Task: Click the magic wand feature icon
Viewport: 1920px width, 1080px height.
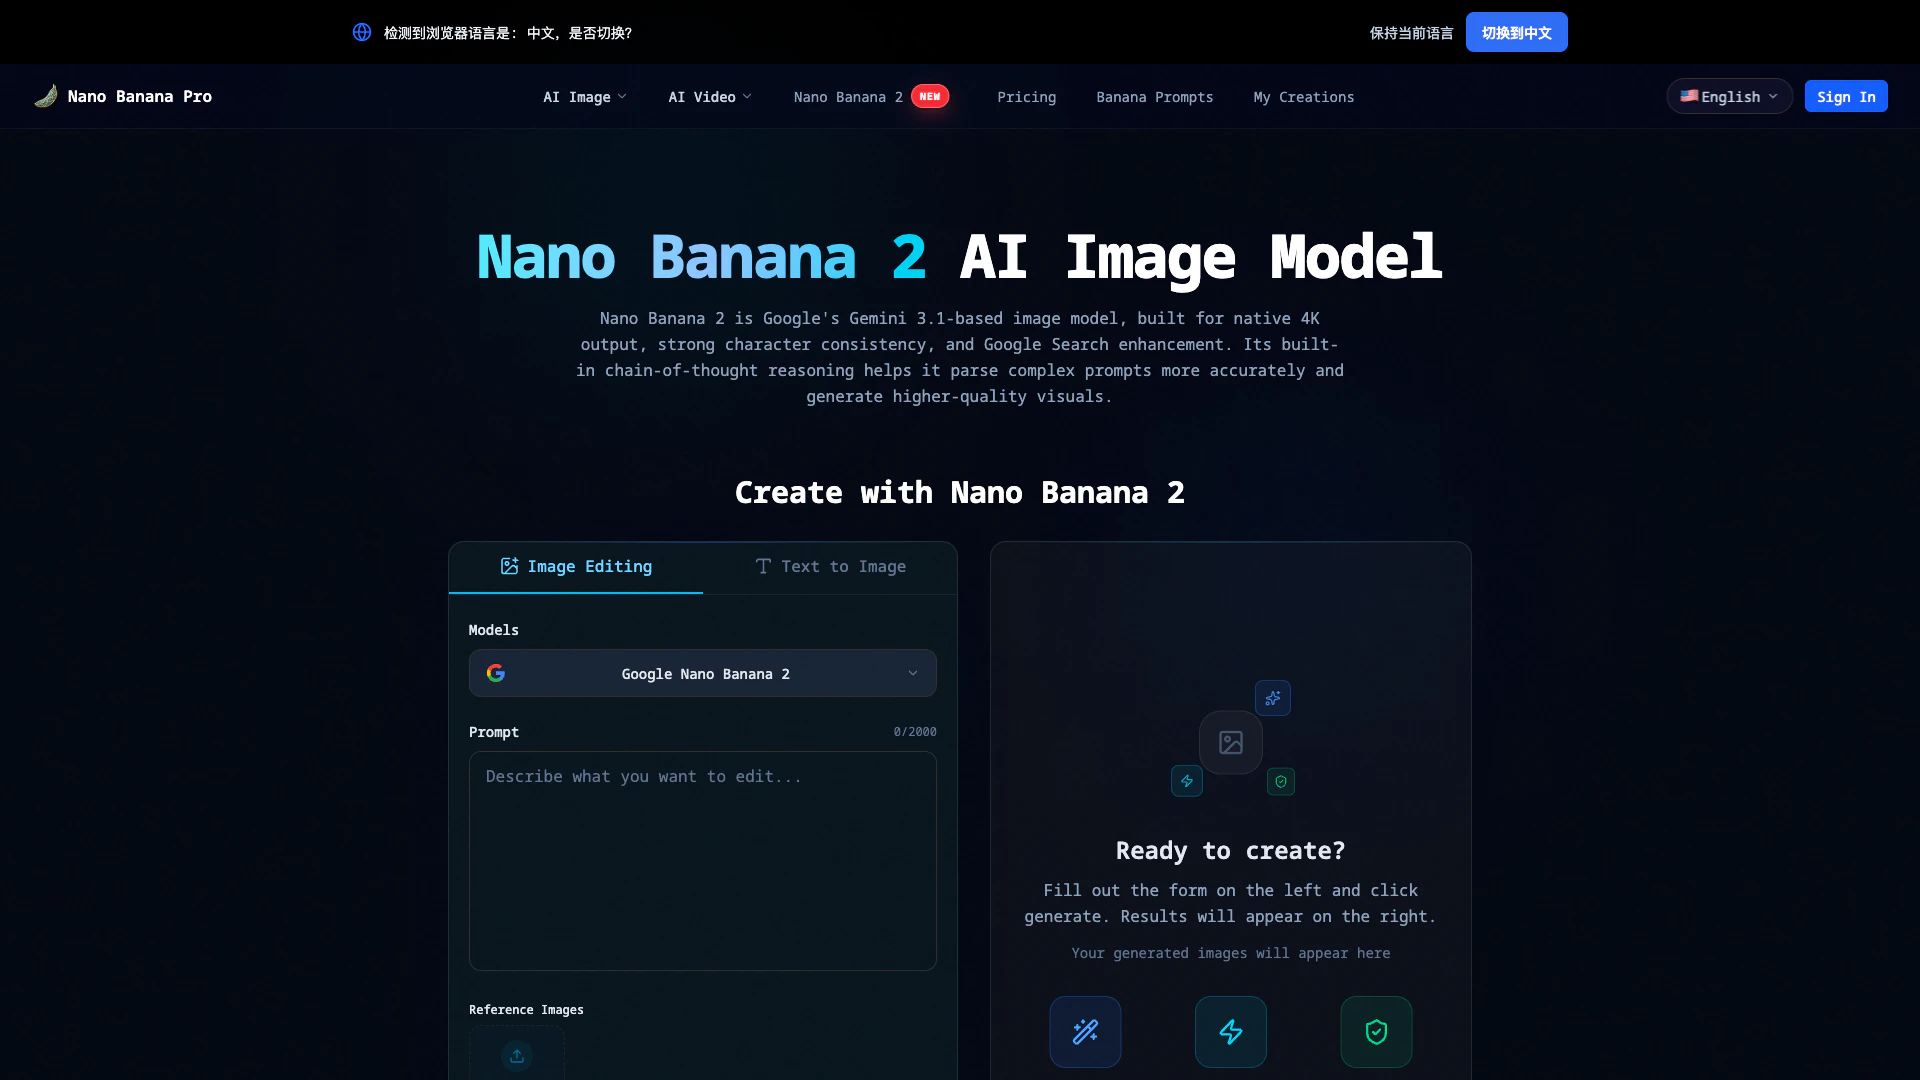Action: (1085, 1031)
